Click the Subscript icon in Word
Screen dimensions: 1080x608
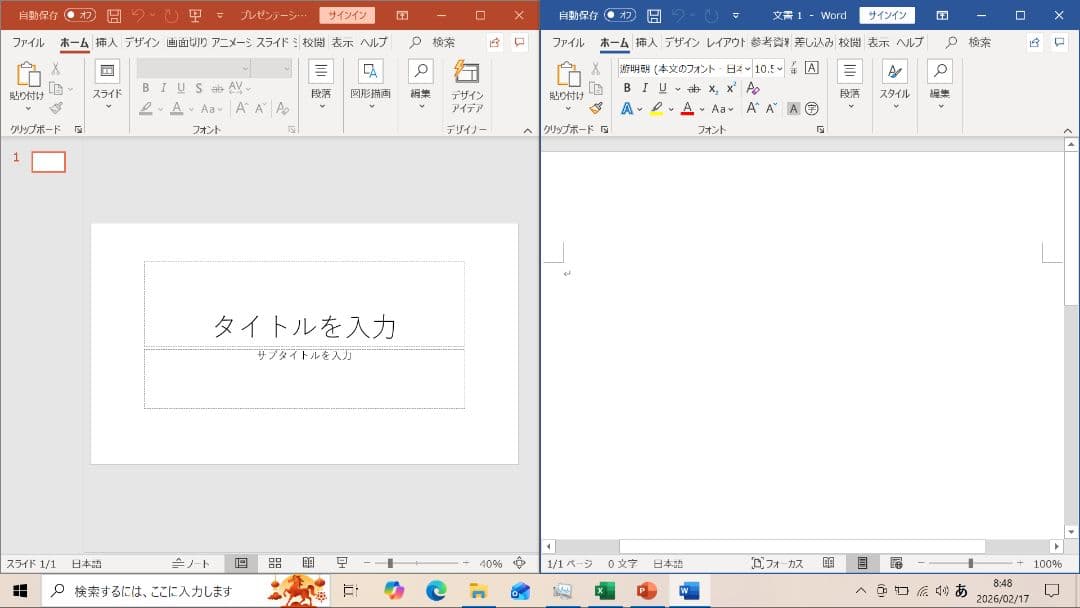point(713,88)
